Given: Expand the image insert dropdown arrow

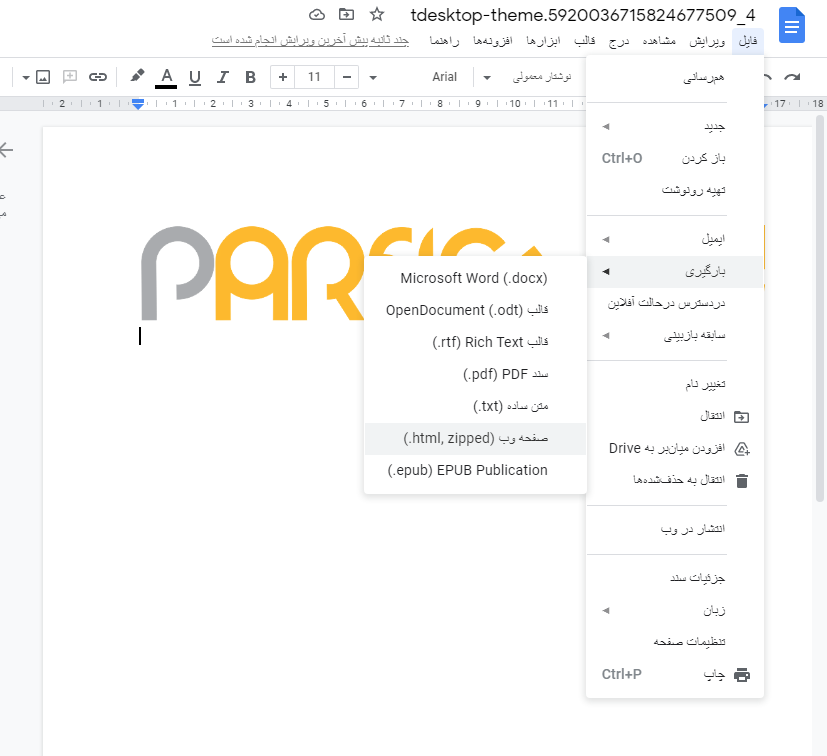Looking at the screenshot, I should pyautogui.click(x=25, y=78).
